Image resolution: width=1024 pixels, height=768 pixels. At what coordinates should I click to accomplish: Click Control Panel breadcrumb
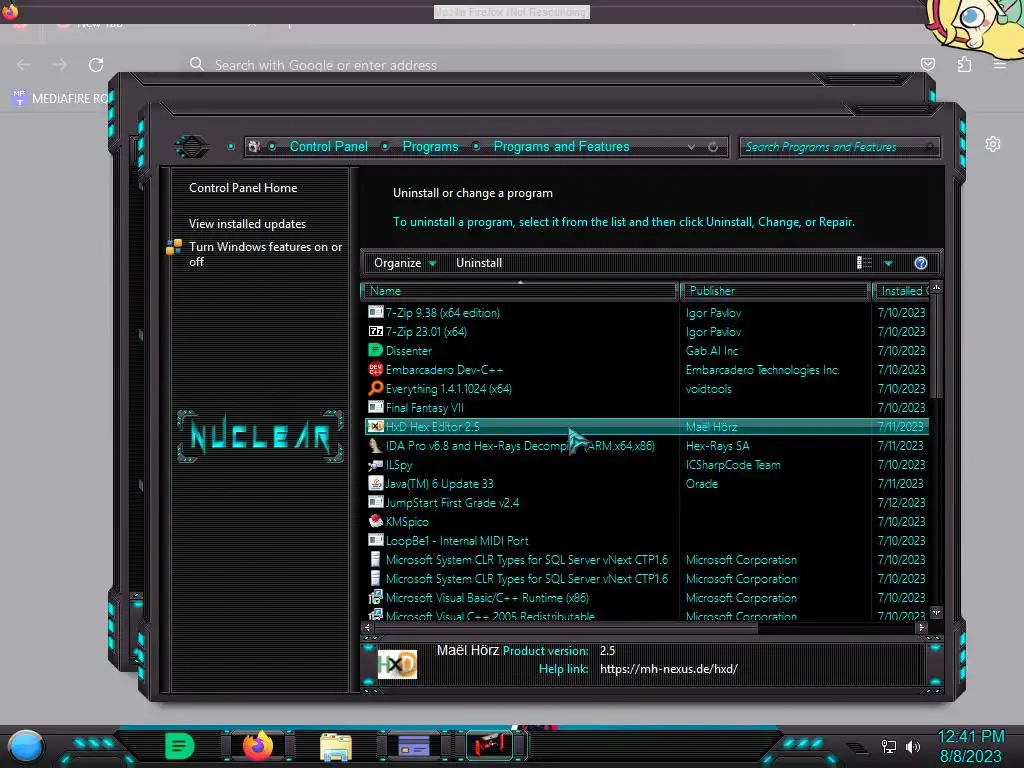click(328, 146)
